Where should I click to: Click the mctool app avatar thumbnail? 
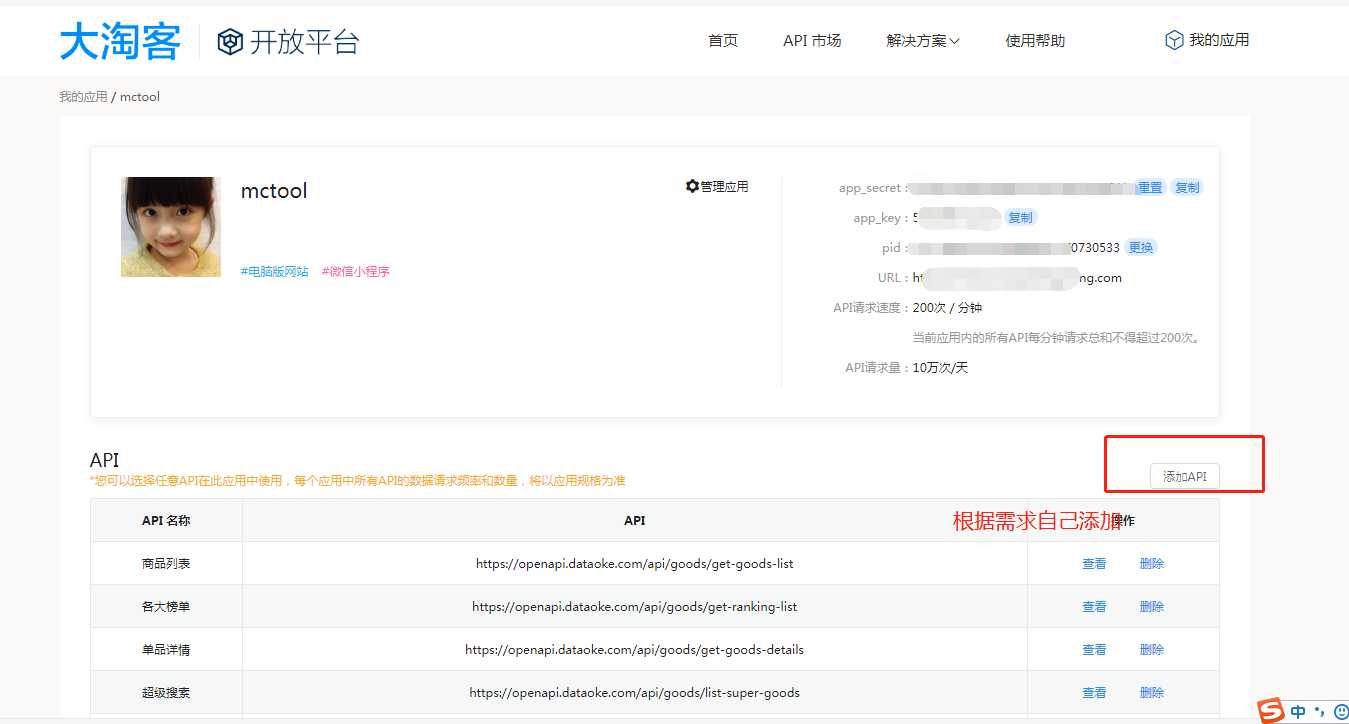(x=171, y=227)
